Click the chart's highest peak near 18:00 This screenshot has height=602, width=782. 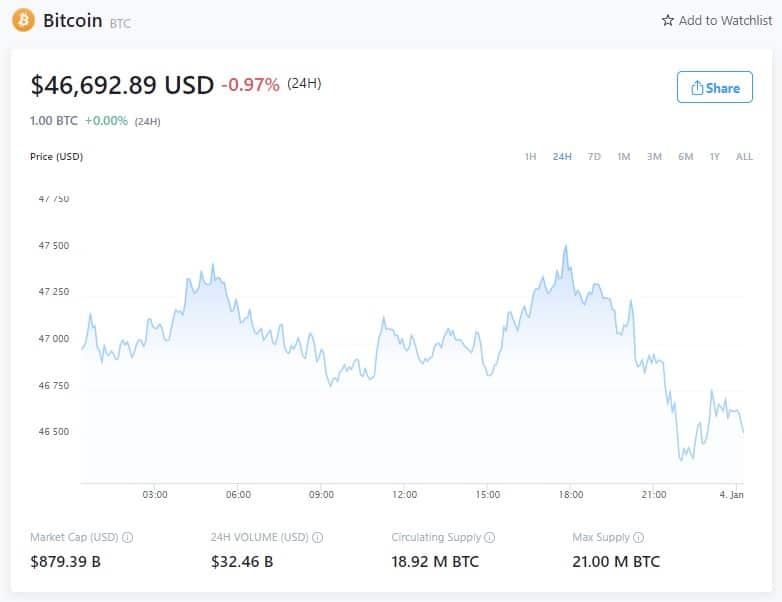click(x=566, y=246)
